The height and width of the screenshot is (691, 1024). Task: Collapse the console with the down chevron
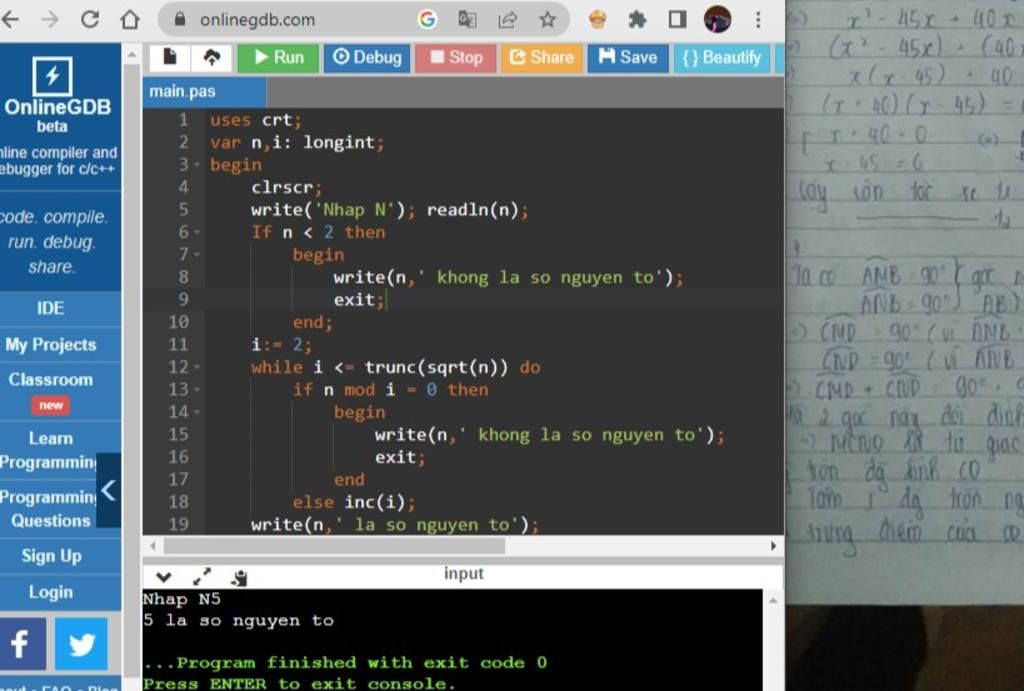click(163, 577)
